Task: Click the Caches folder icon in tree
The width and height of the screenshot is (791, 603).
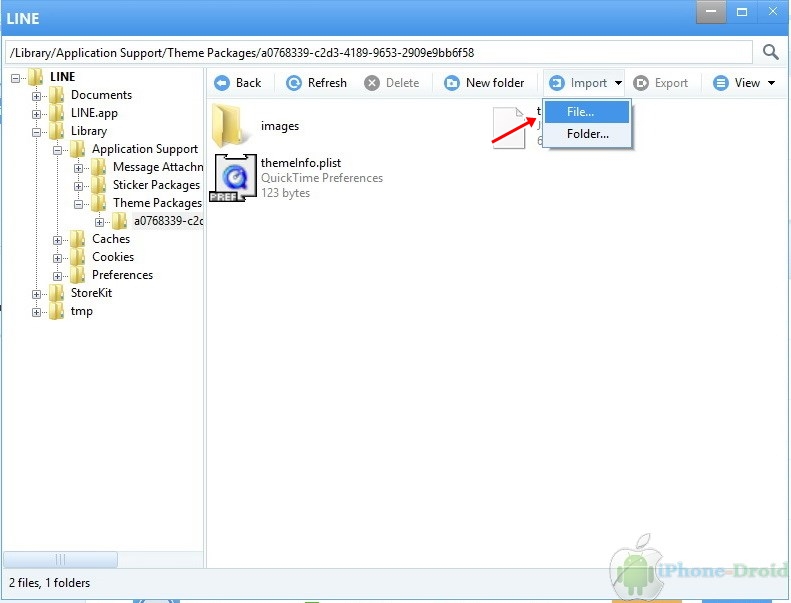Action: (x=78, y=239)
